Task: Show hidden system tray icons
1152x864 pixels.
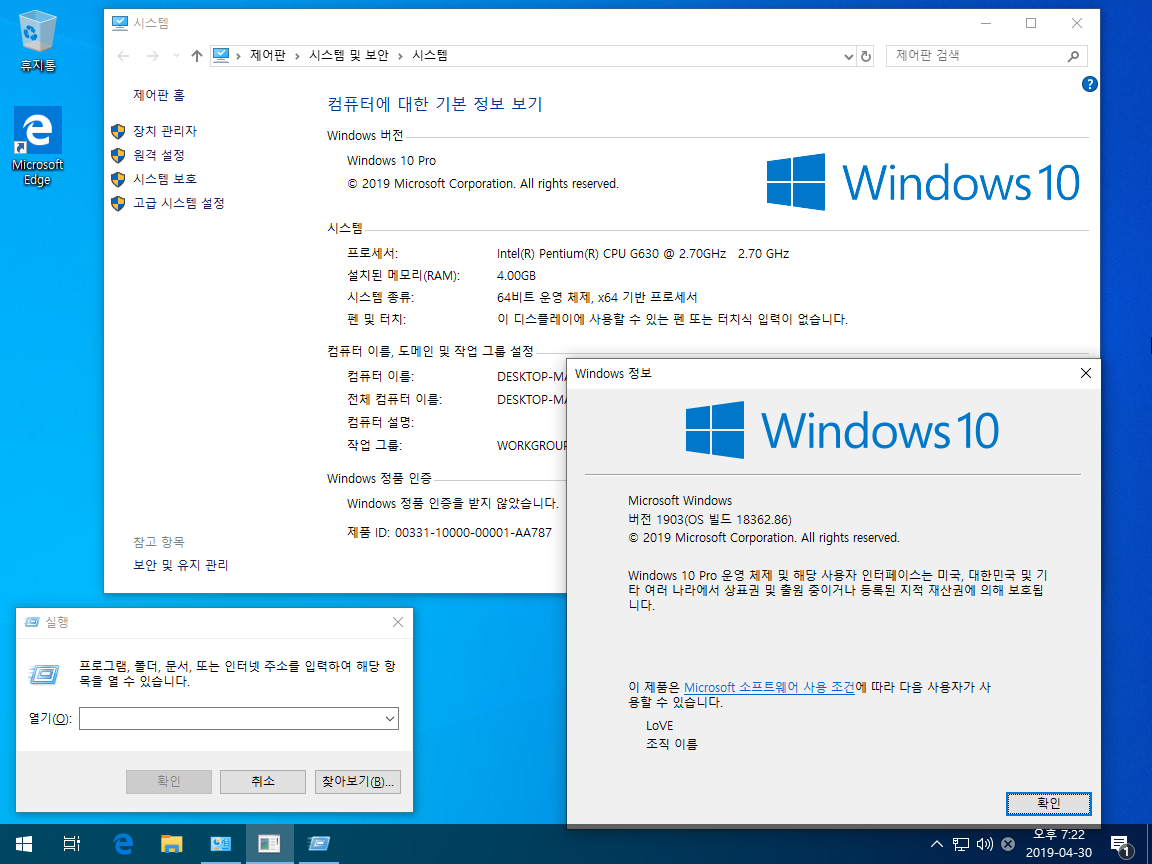Action: 937,843
